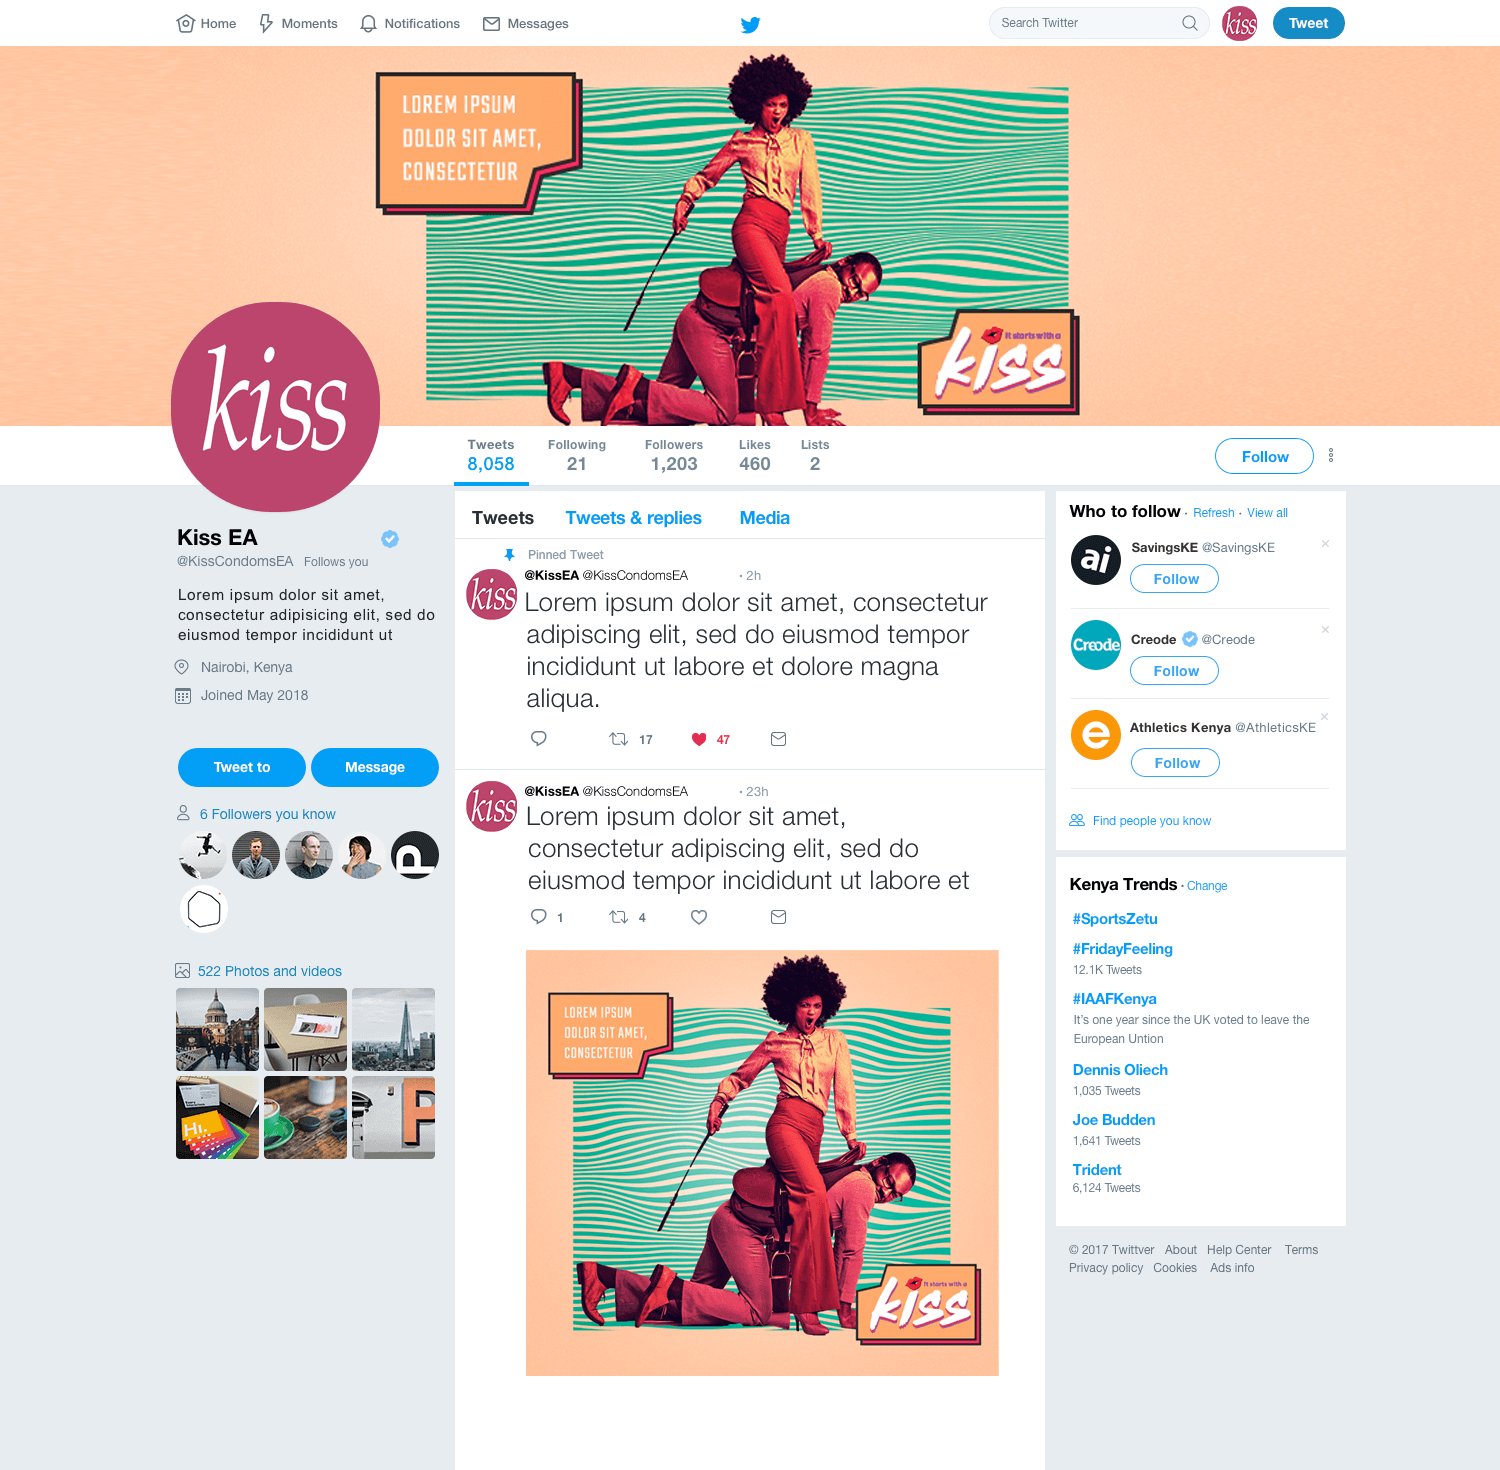Share second tweet via envelope icon
Image resolution: width=1500 pixels, height=1470 pixels.
(x=779, y=917)
